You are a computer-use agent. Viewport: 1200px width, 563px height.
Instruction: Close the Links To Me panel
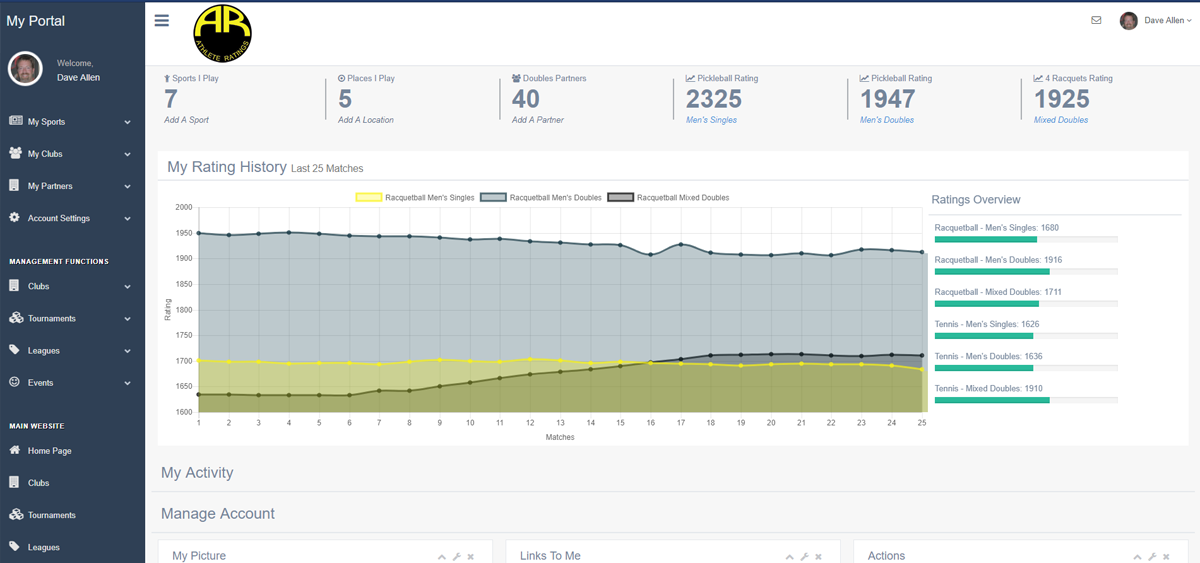coord(818,556)
